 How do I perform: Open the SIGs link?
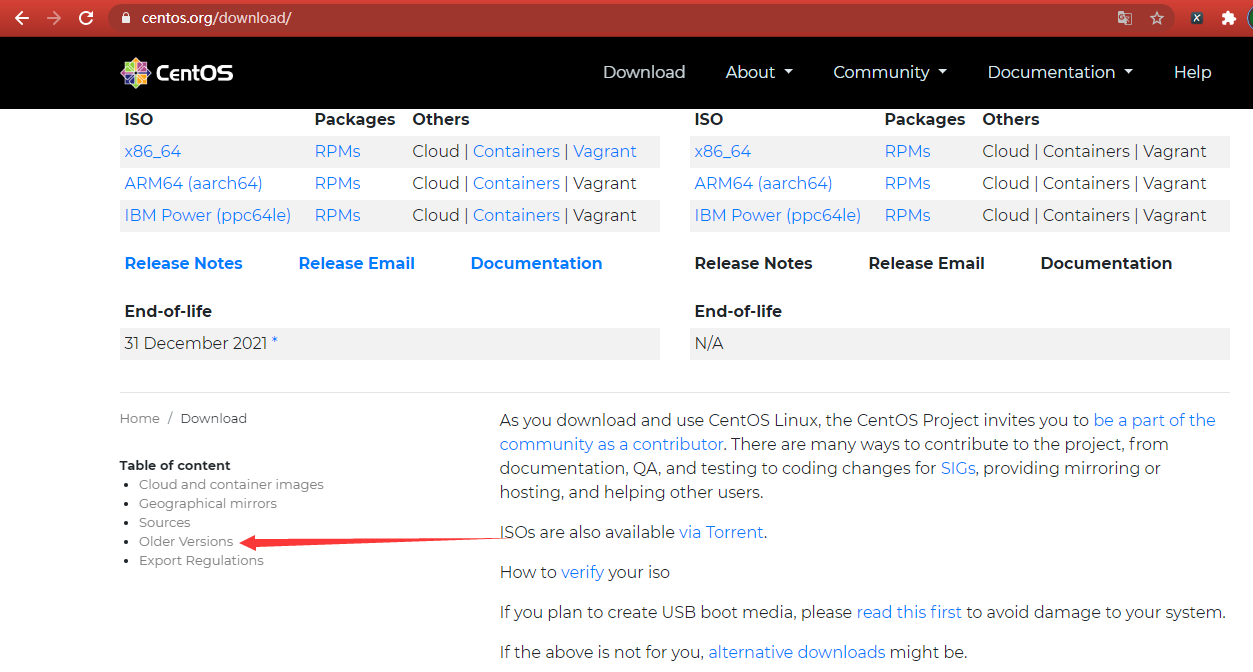click(x=958, y=468)
